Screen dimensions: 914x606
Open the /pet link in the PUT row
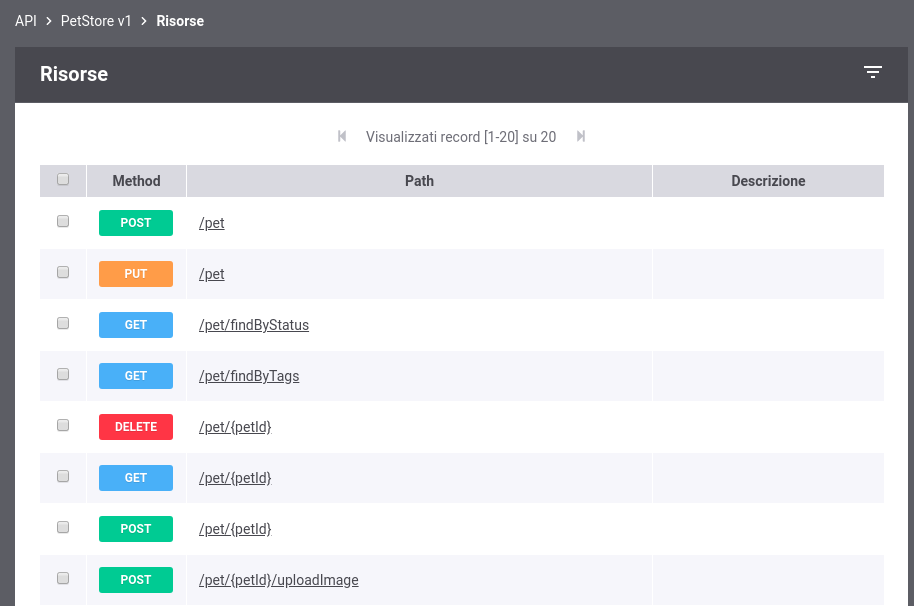point(212,274)
